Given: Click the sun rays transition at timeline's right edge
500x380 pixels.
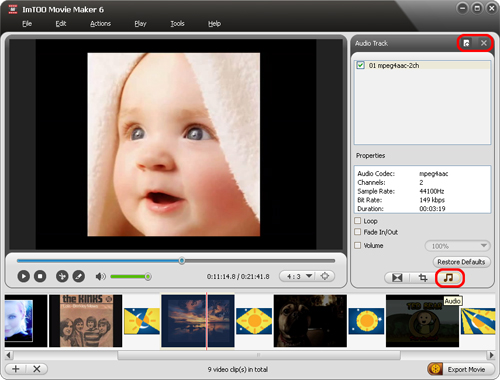Looking at the screenshot, I should point(478,321).
